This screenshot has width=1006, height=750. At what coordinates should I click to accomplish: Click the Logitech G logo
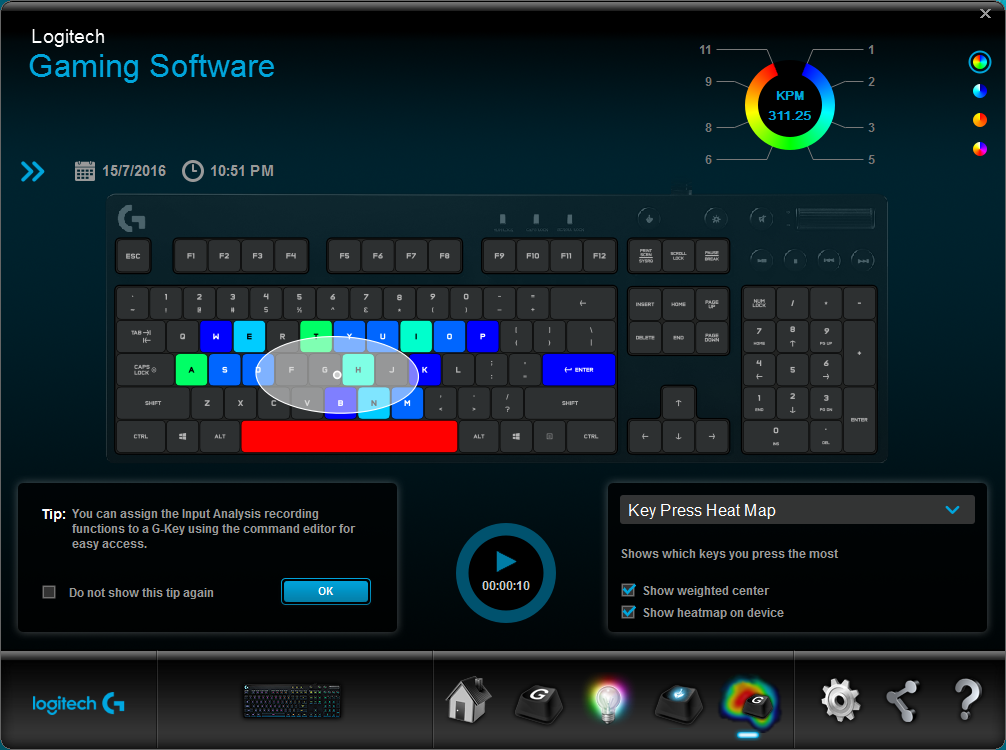pos(78,704)
